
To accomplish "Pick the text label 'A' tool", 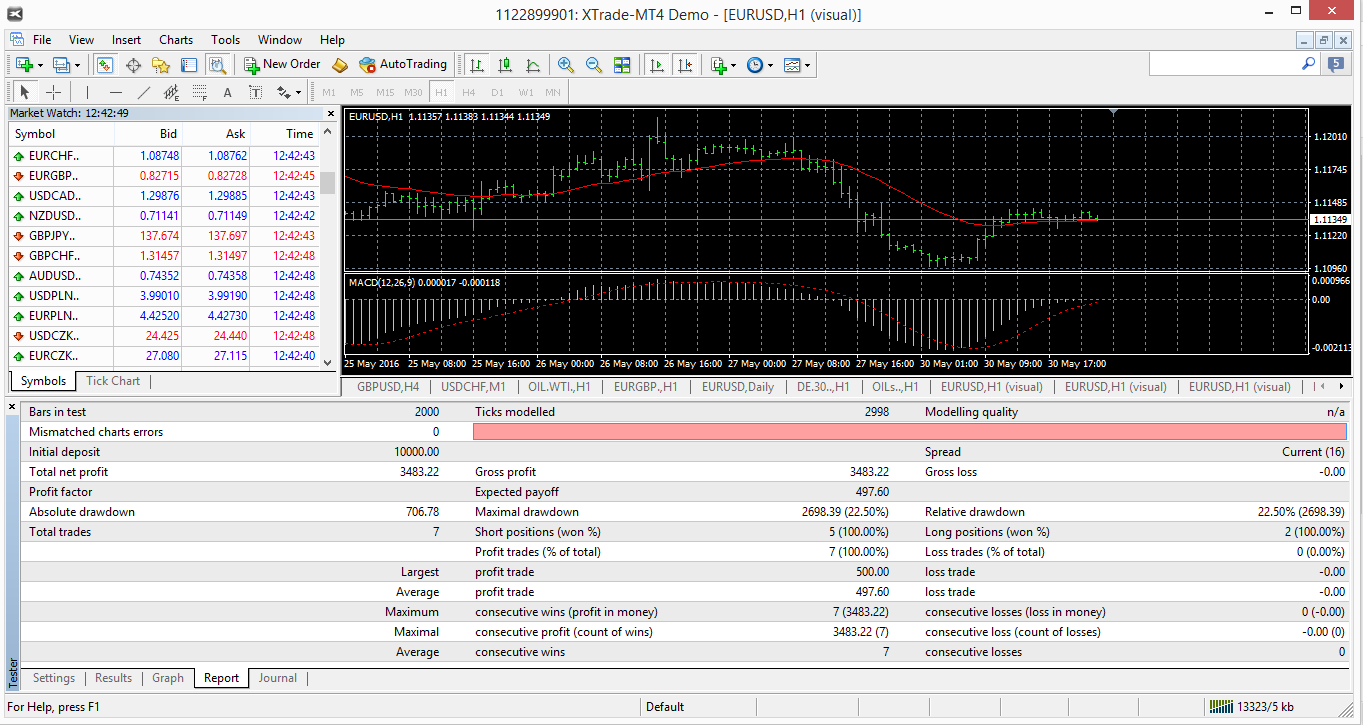I will click(227, 93).
